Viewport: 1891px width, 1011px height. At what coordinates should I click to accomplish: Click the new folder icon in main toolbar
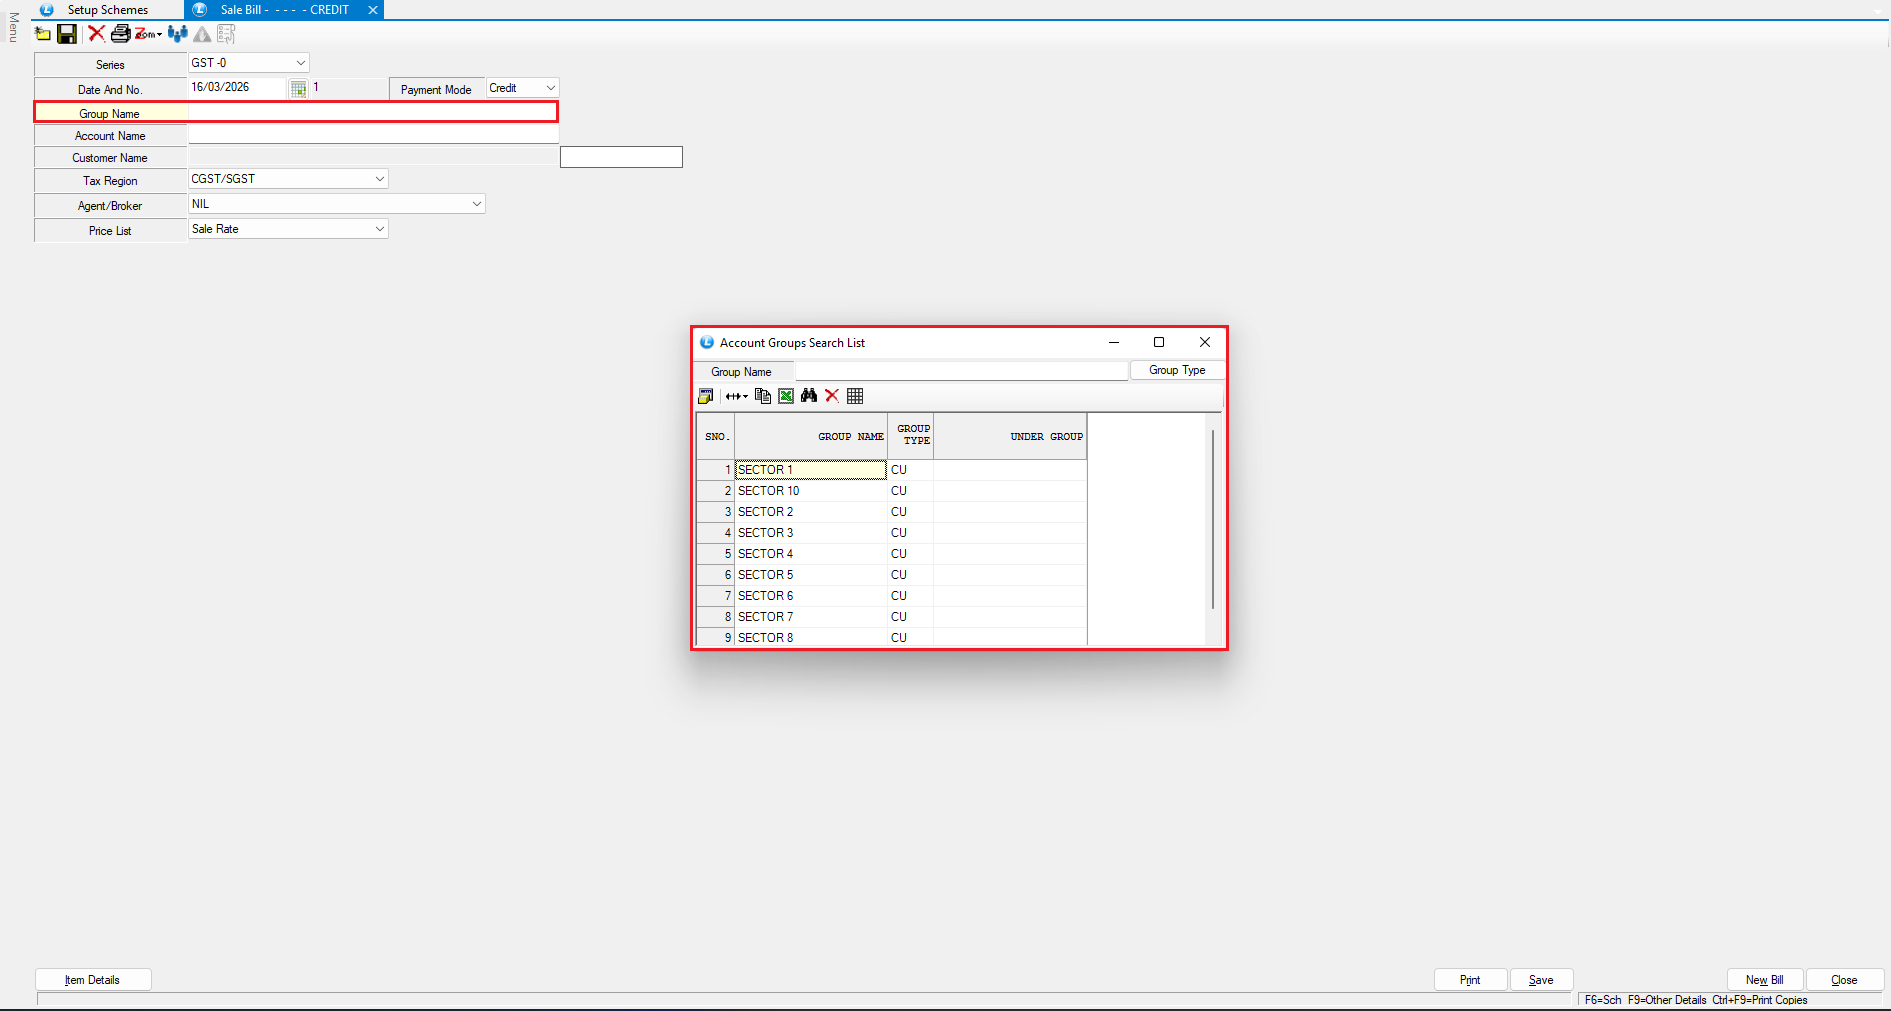pos(43,34)
